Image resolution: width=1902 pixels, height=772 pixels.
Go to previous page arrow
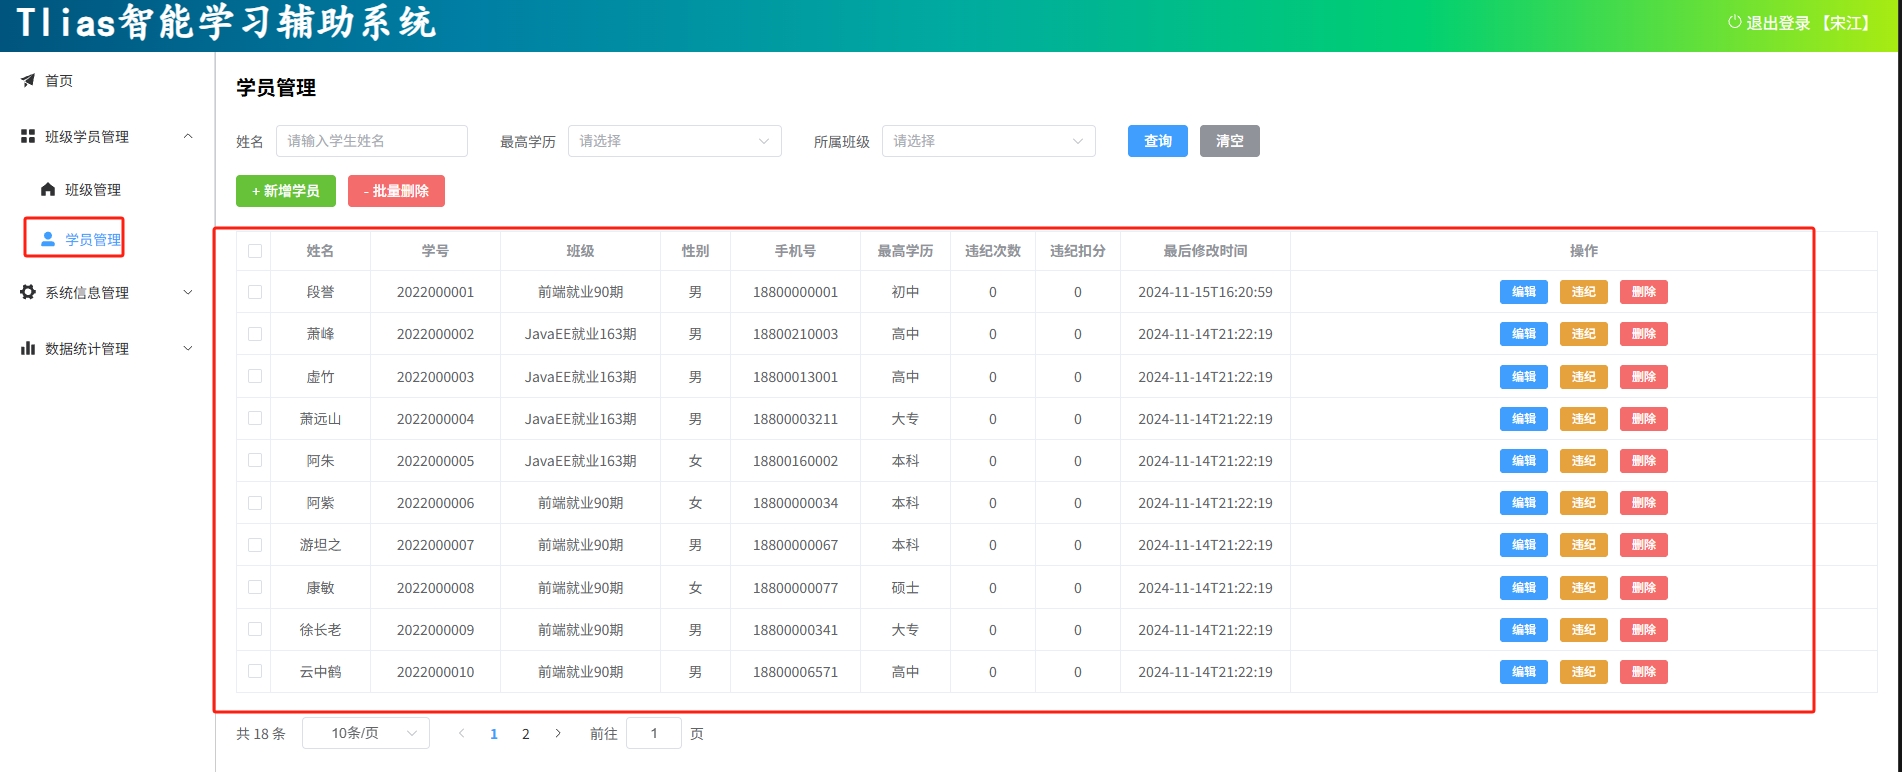pos(461,733)
